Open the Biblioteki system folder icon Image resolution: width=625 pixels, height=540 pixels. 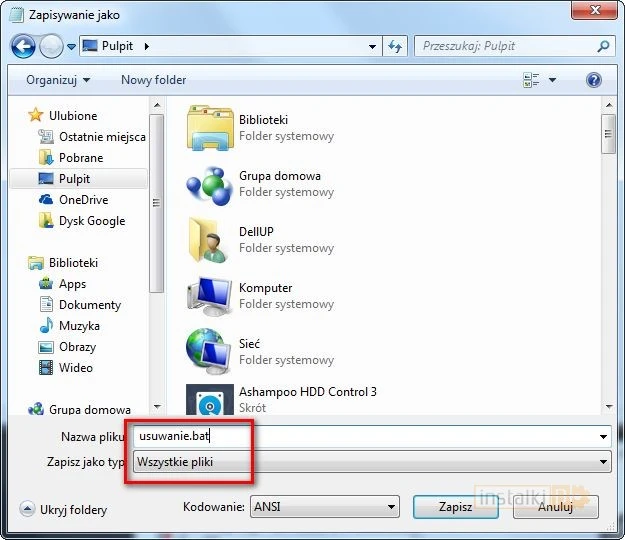(x=209, y=128)
